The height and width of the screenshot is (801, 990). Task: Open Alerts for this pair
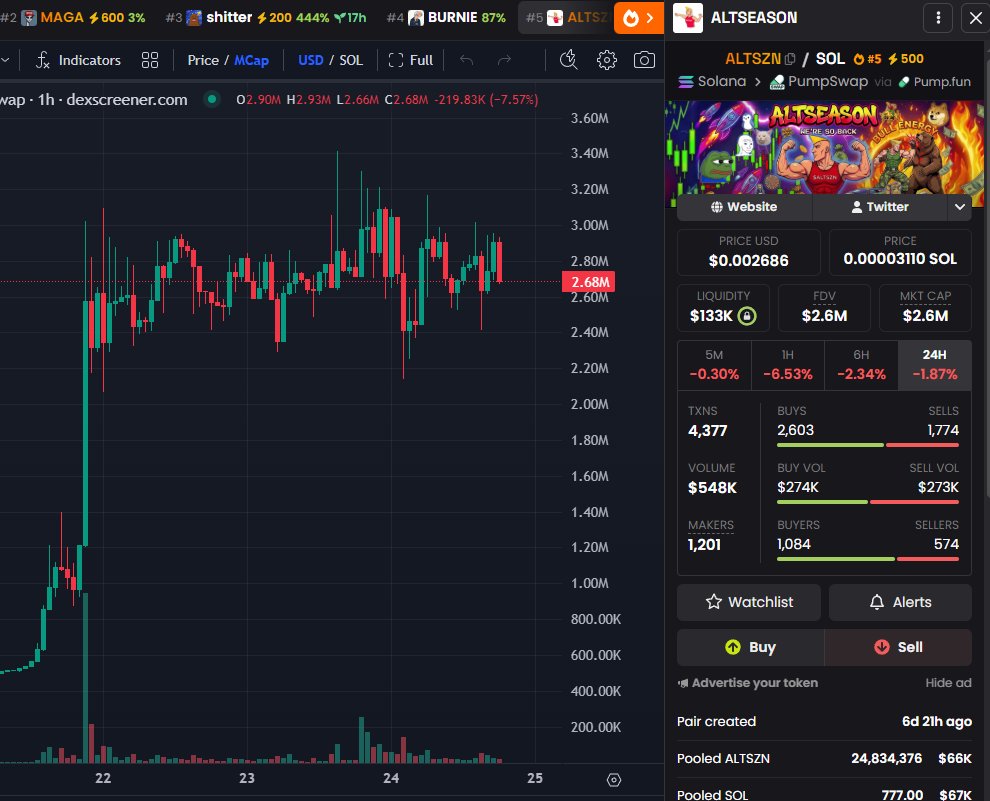pos(900,602)
